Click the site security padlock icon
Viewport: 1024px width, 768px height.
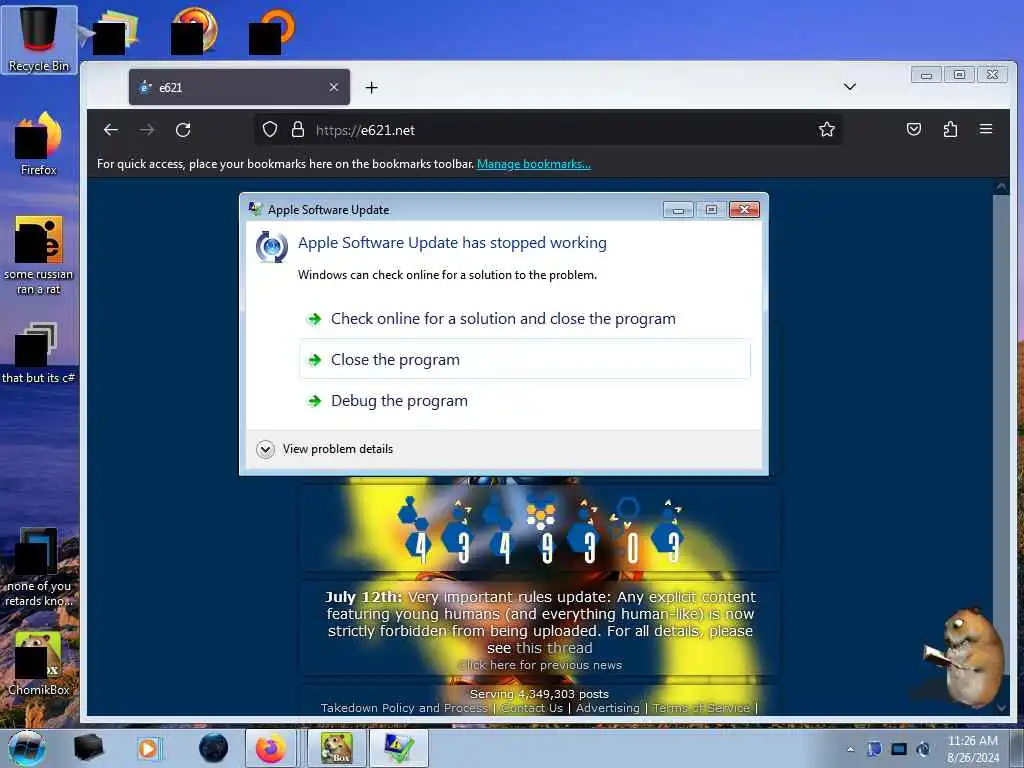(298, 129)
